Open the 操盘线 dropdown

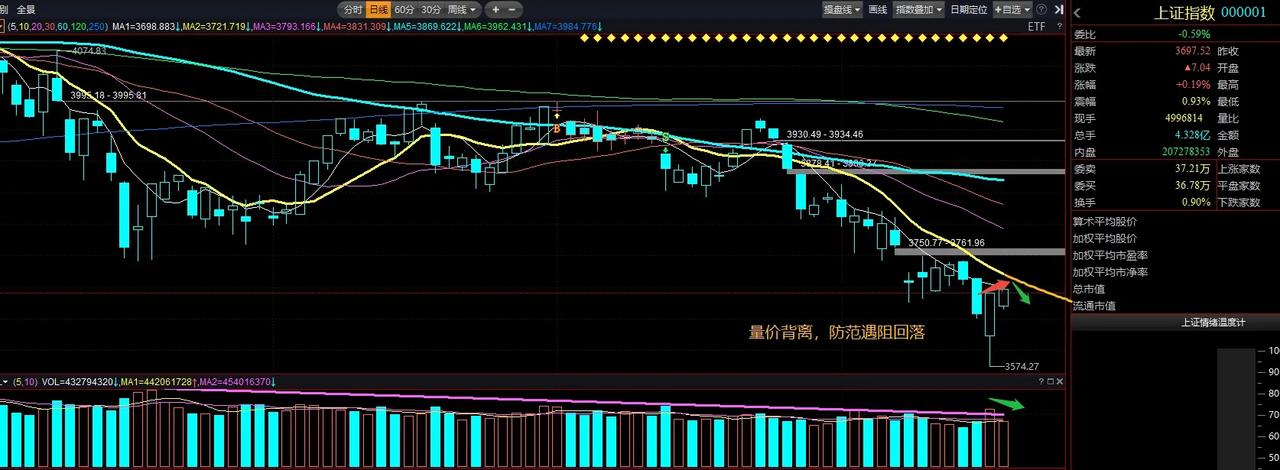click(x=841, y=9)
